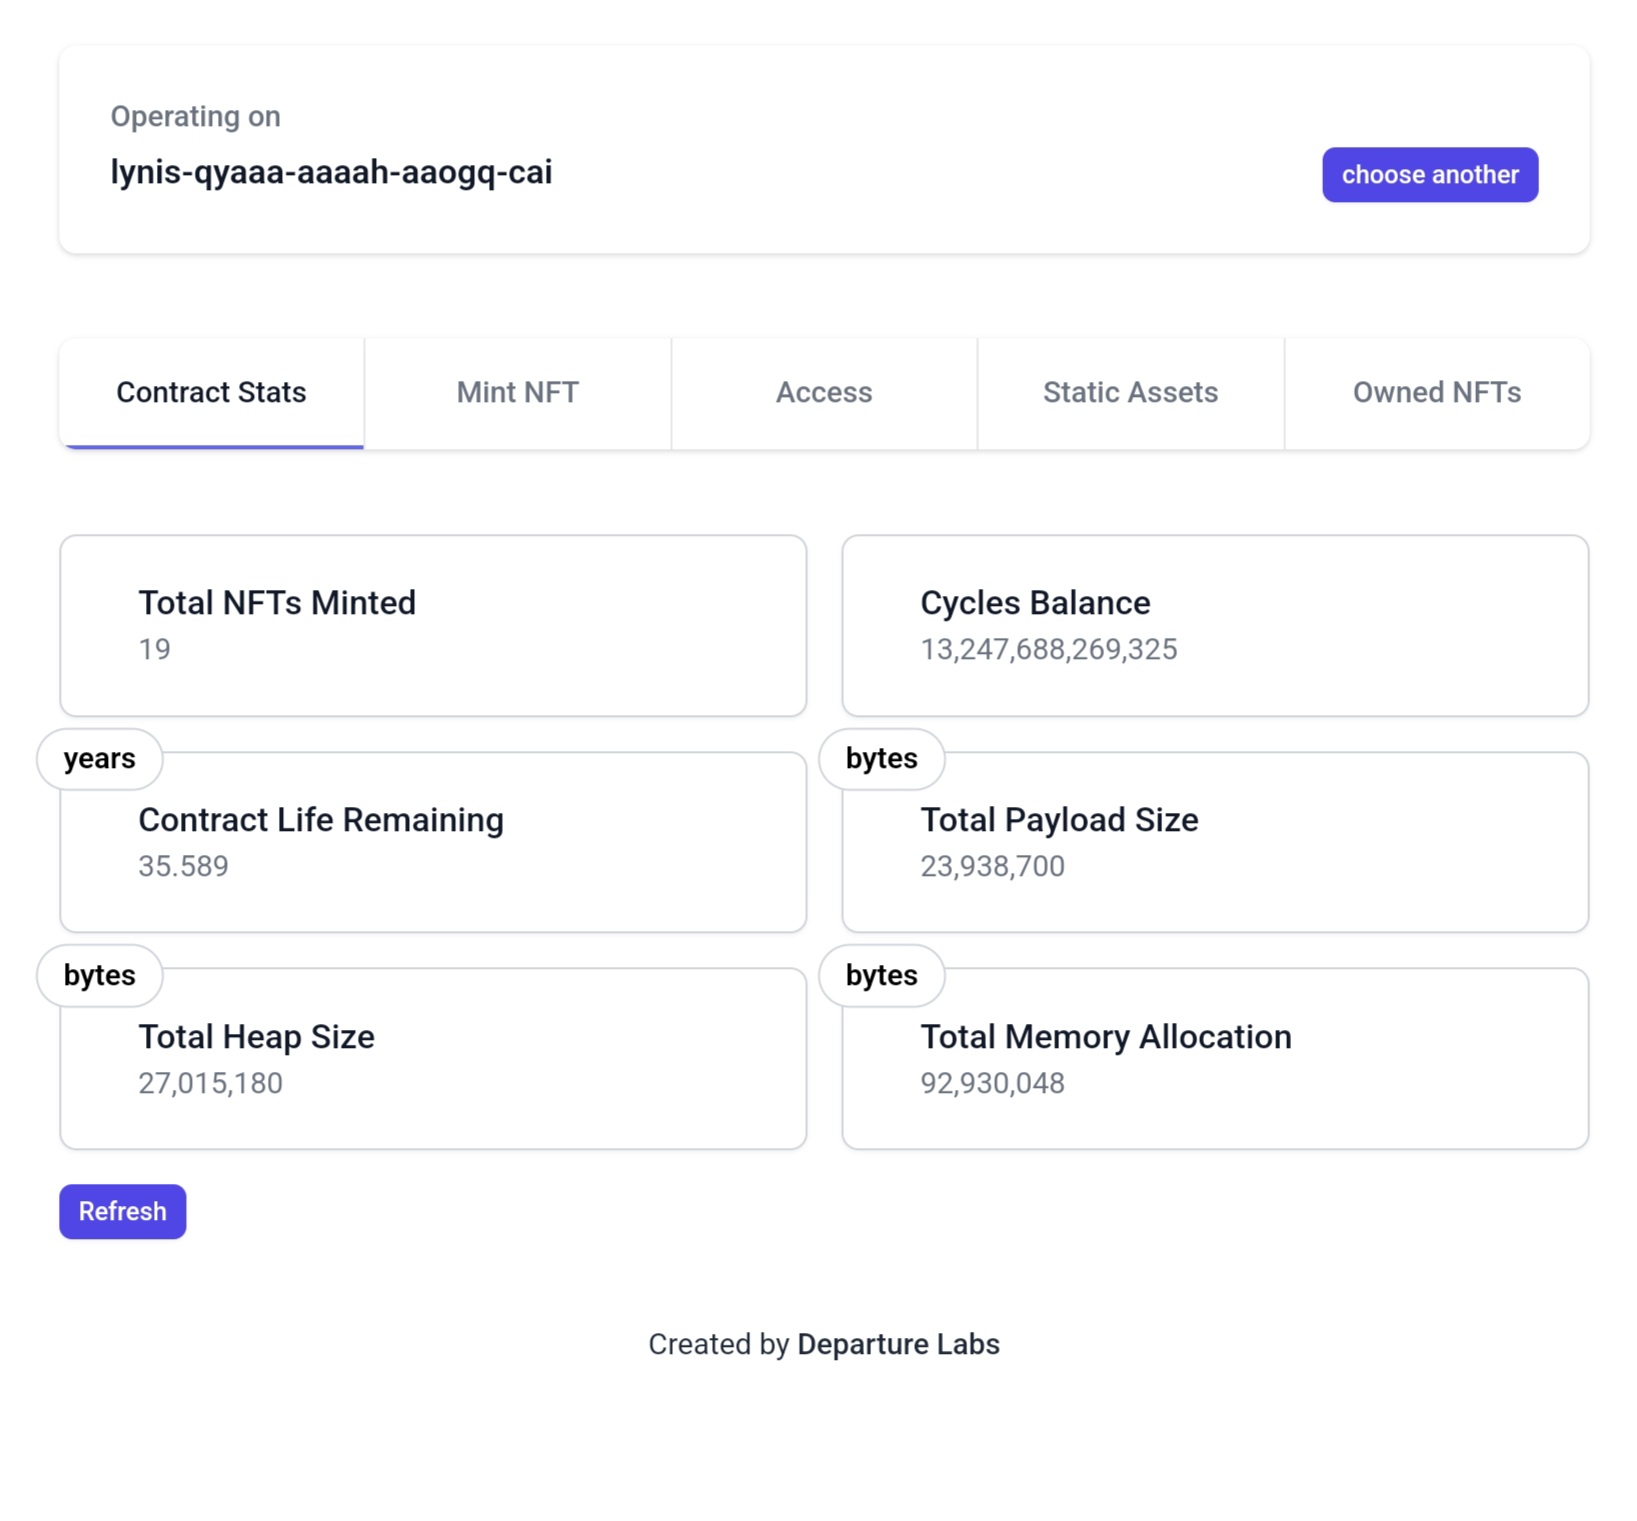This screenshot has width=1637, height=1521.
Task: Click the canister ID lynis-qyaaa-aaaah-aaogq-cai
Action: [x=331, y=172]
